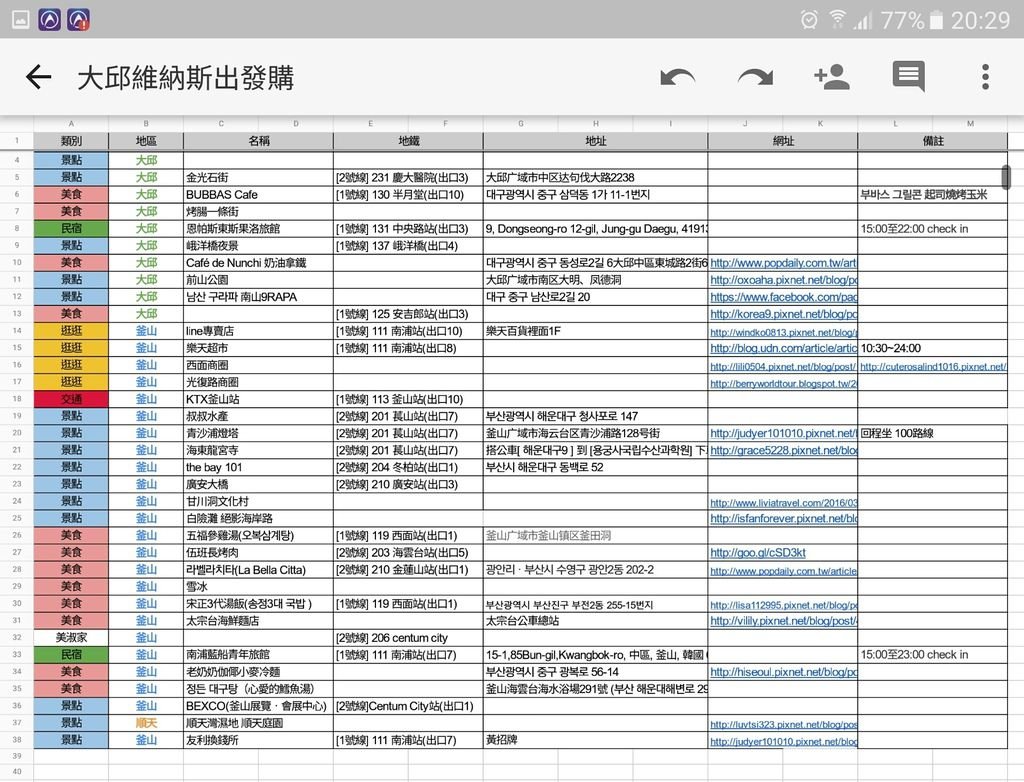Open the hiseoul.pixnet.net link

click(784, 672)
